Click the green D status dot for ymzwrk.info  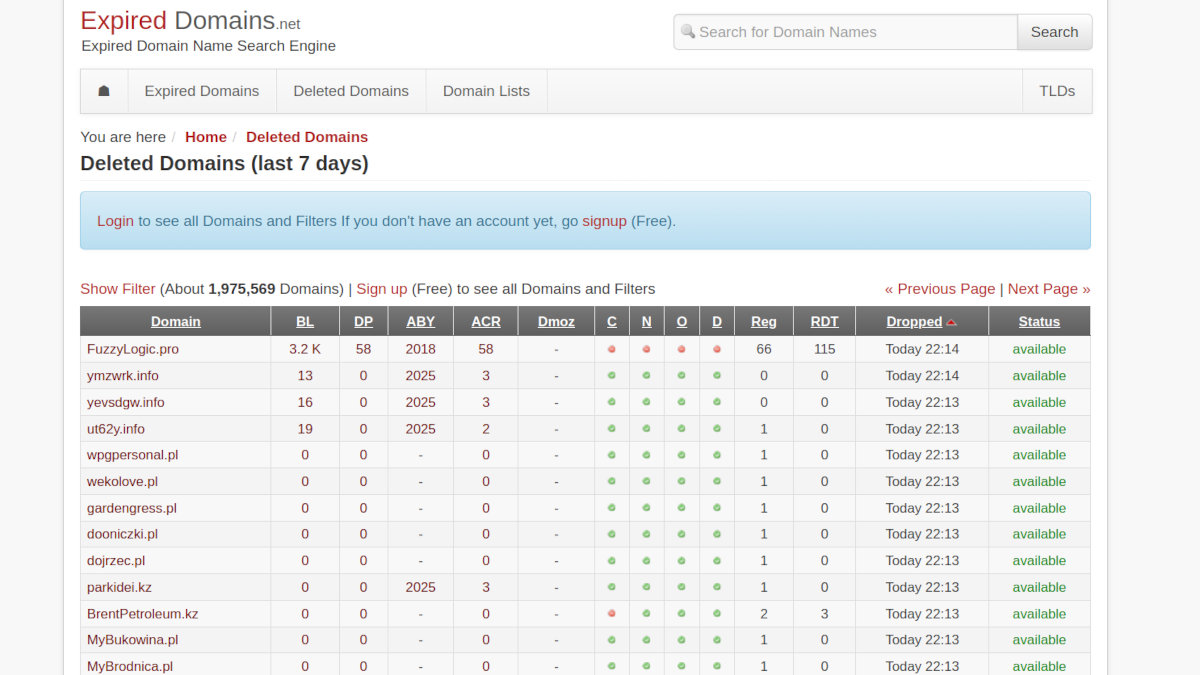pos(717,376)
